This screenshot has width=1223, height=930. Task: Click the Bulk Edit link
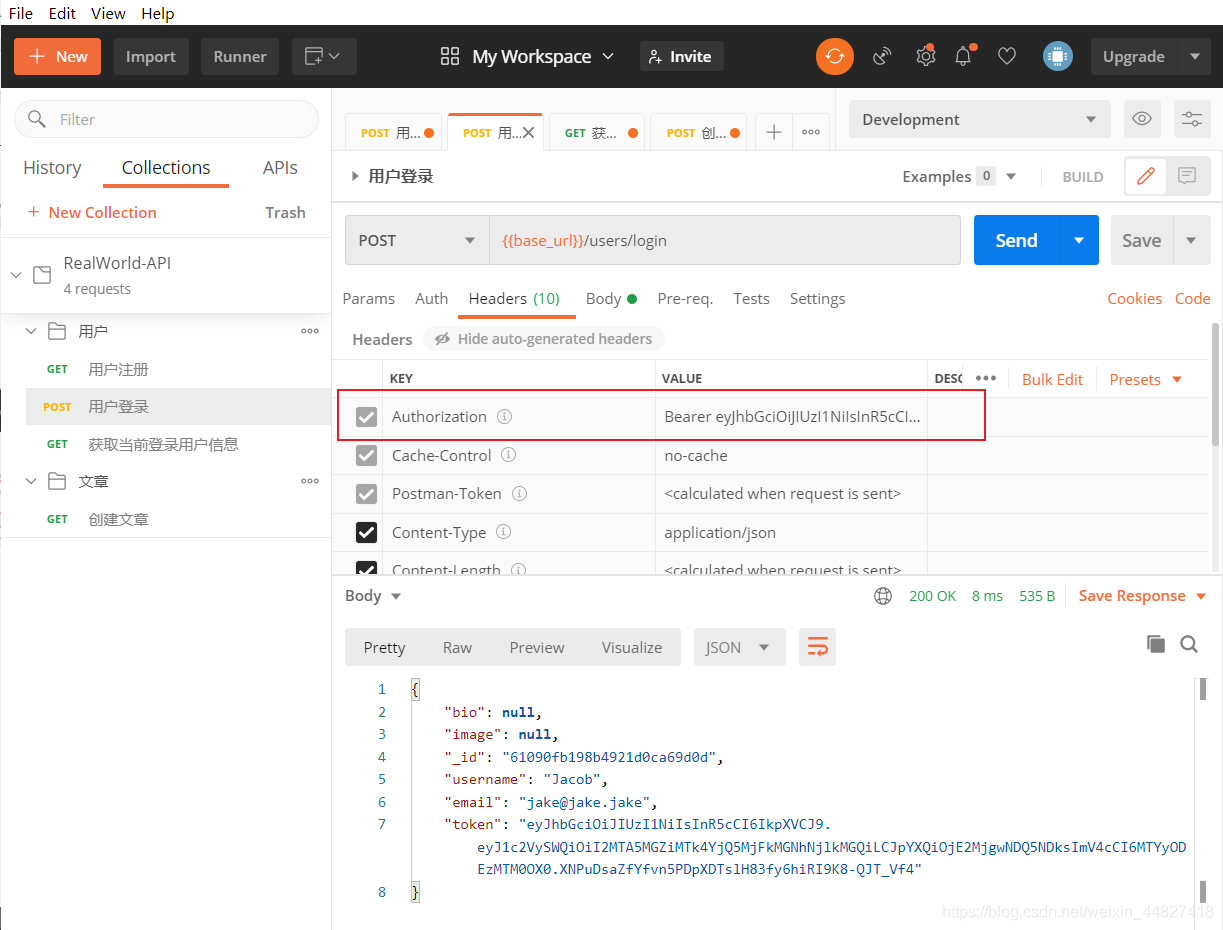1052,379
